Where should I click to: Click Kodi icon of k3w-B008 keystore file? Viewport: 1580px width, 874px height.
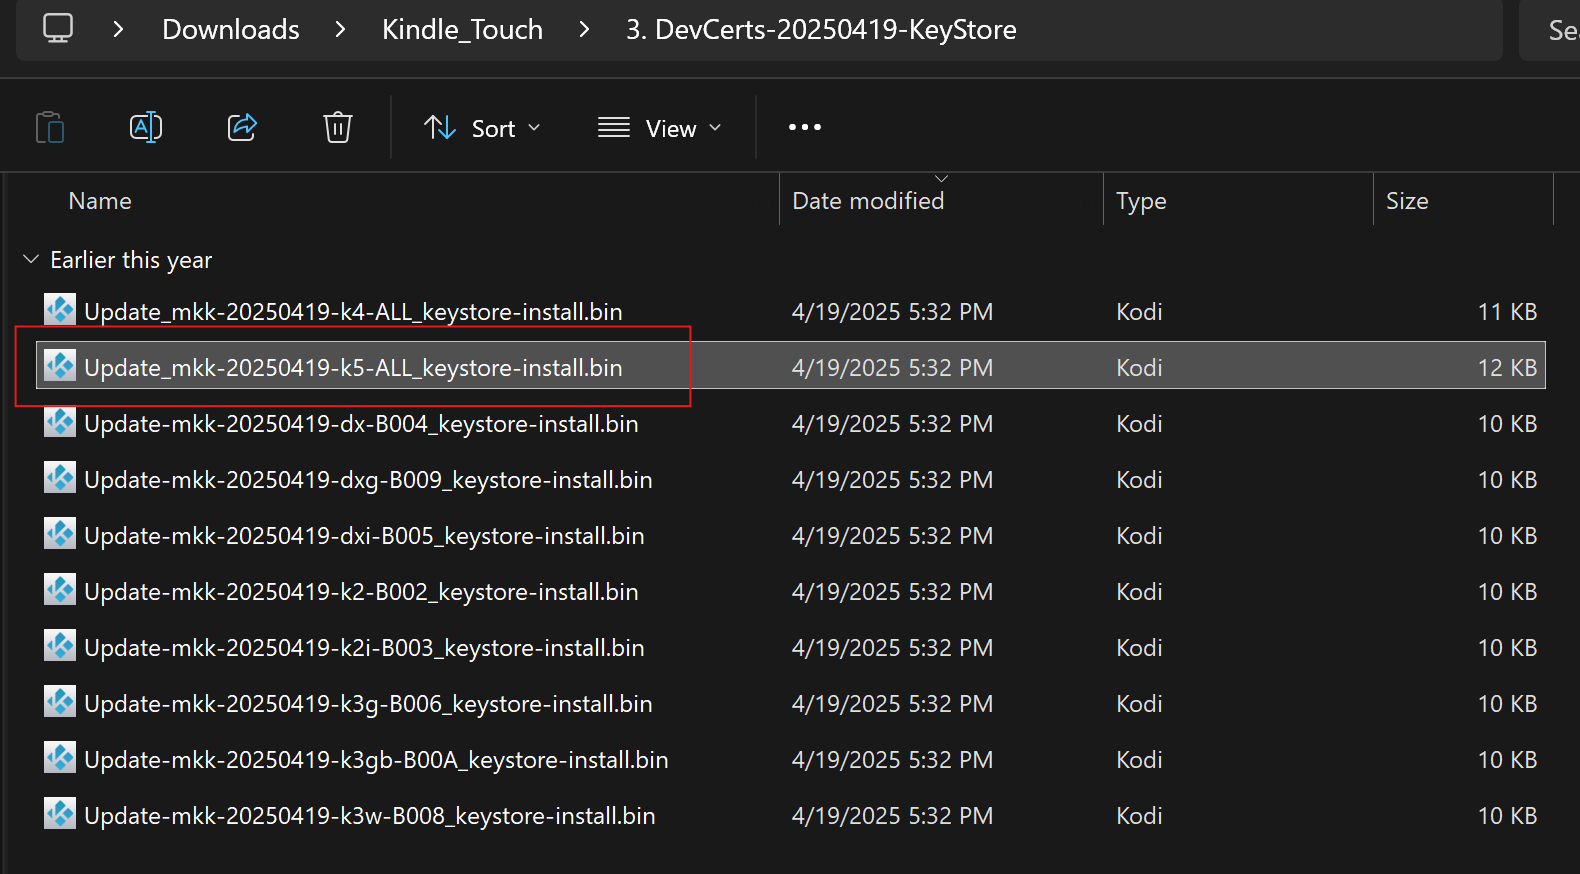tap(60, 814)
